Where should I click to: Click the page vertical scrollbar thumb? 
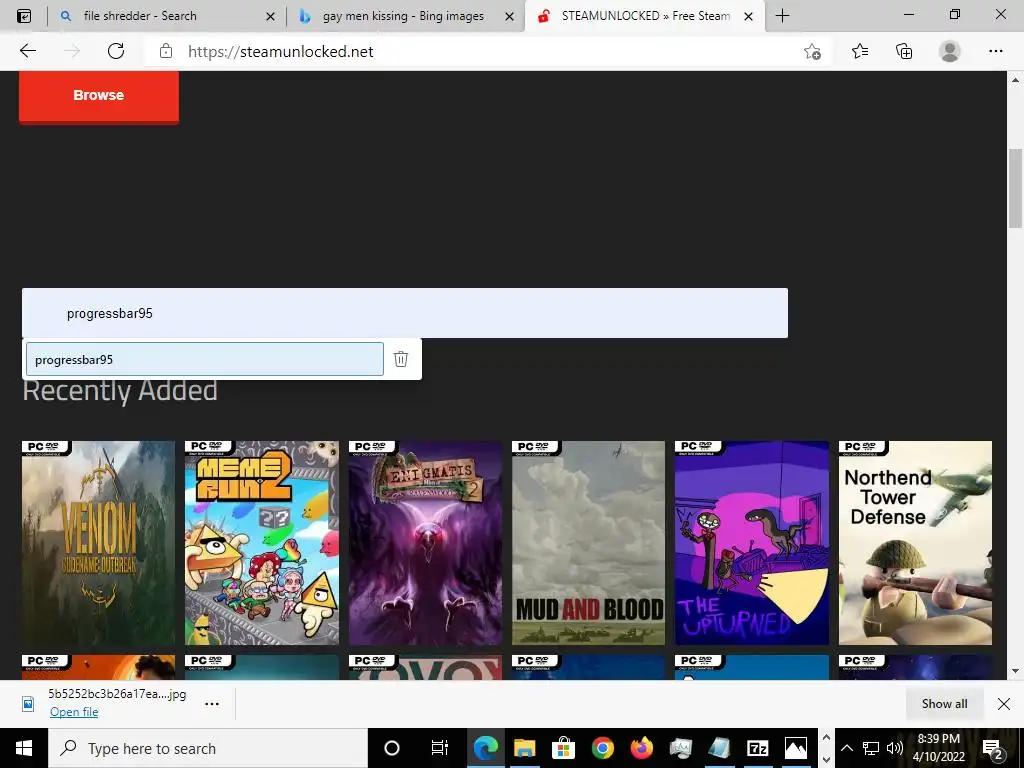tap(1015, 188)
